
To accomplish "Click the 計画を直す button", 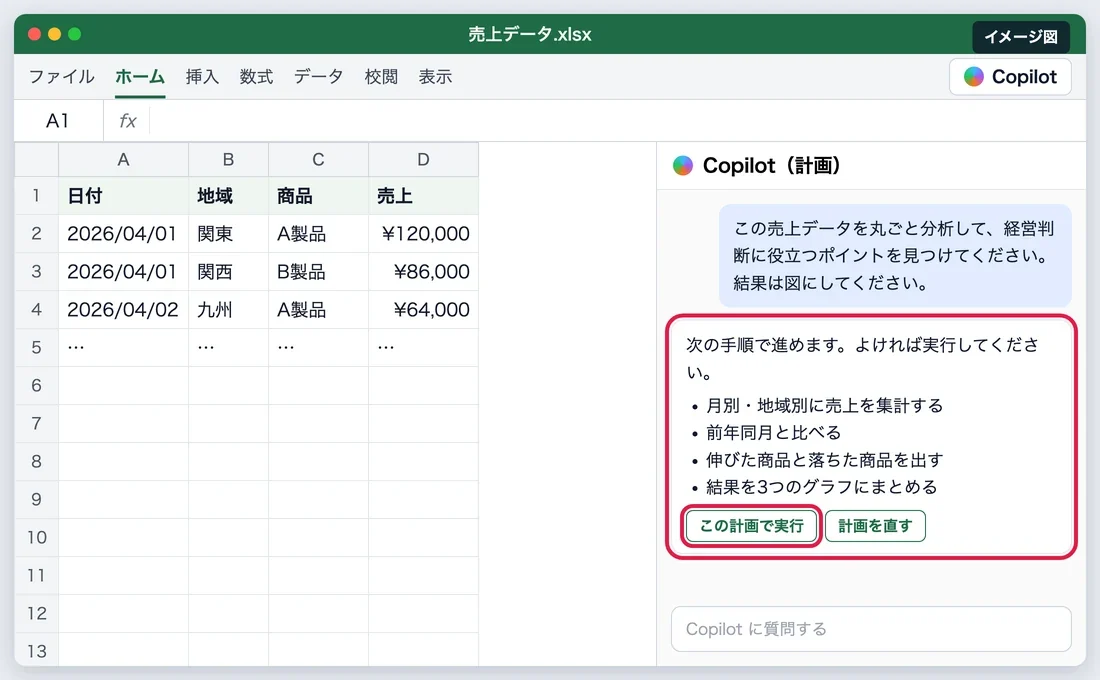I will point(876,526).
